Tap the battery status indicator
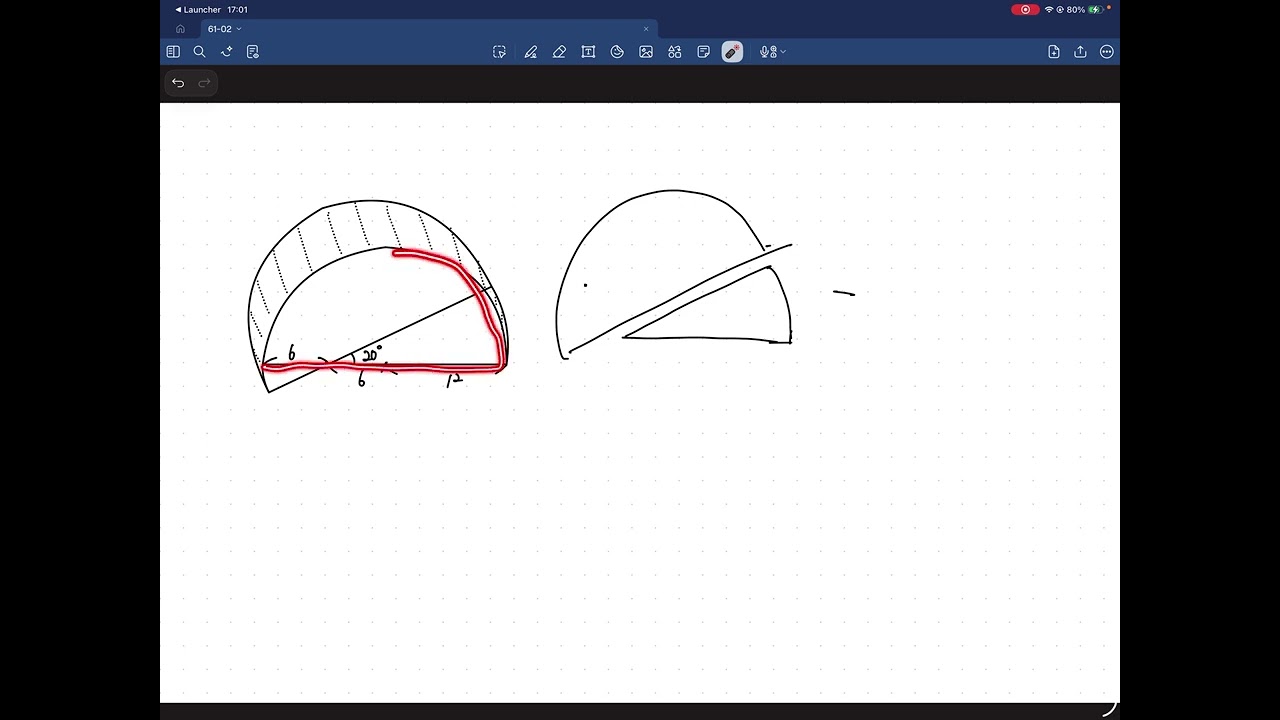 [1095, 10]
